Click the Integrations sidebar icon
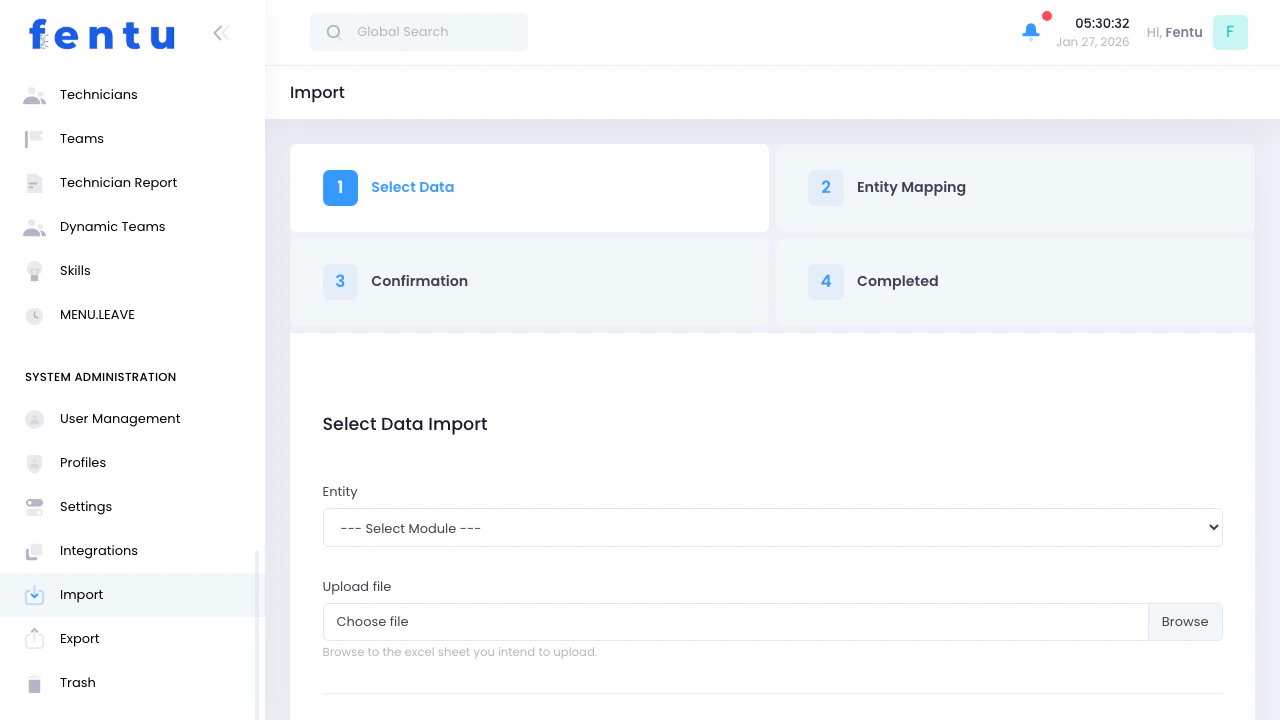The height and width of the screenshot is (720, 1280). click(x=33, y=550)
